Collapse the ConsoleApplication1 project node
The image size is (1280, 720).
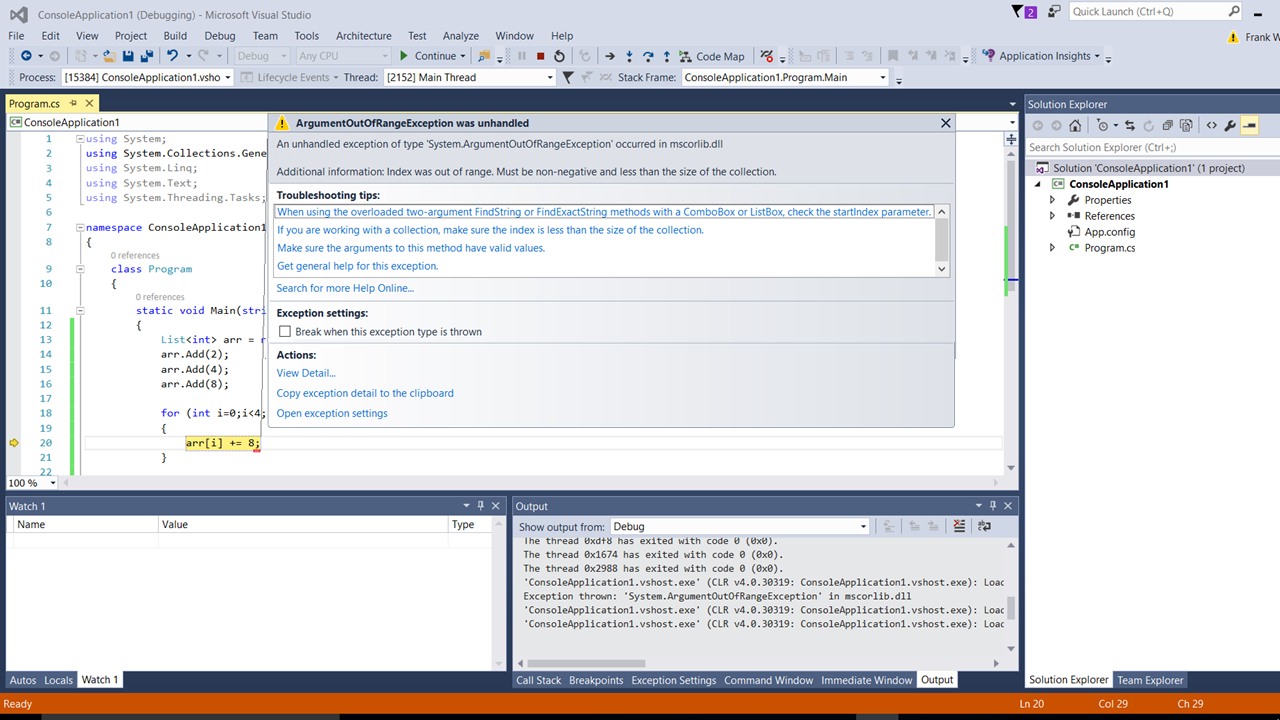[1037, 184]
